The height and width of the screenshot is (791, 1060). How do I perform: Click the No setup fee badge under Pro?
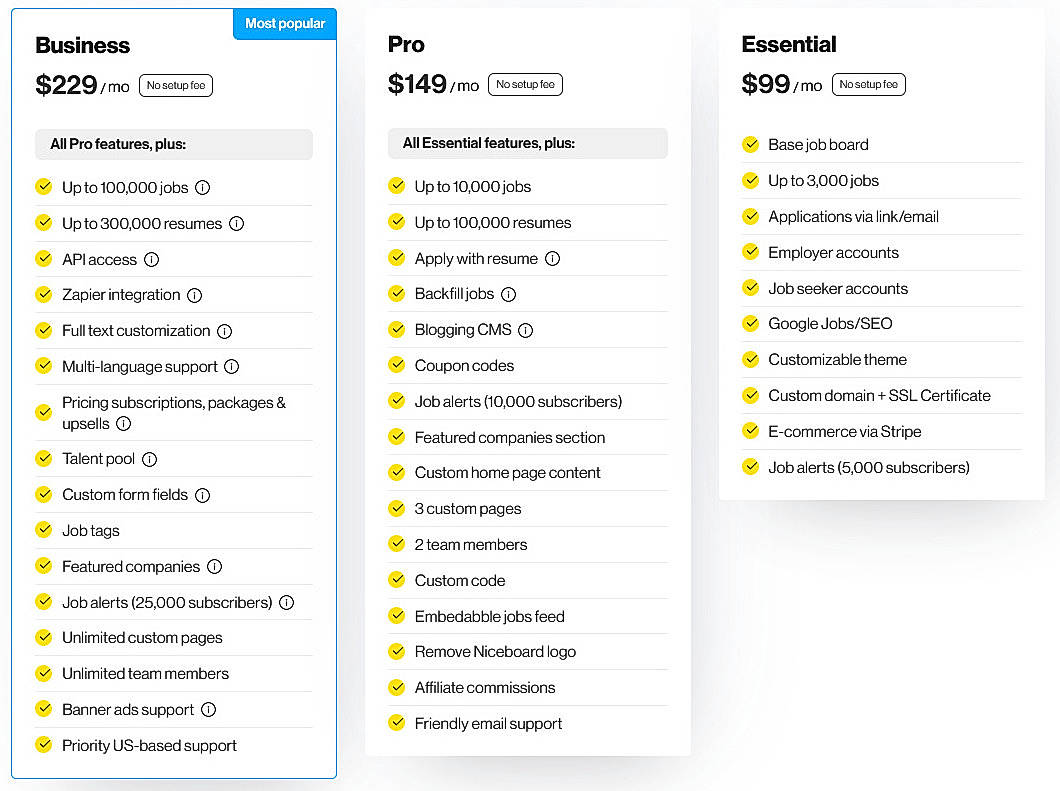(525, 84)
